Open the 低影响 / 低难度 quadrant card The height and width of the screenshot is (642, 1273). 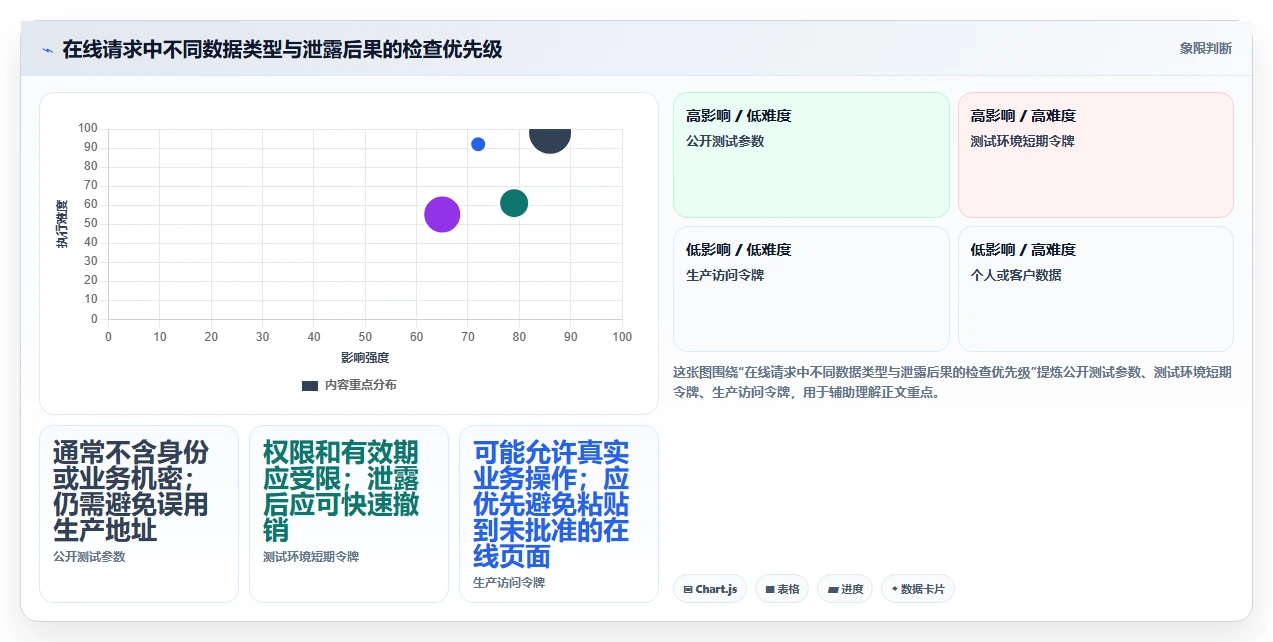pos(811,289)
